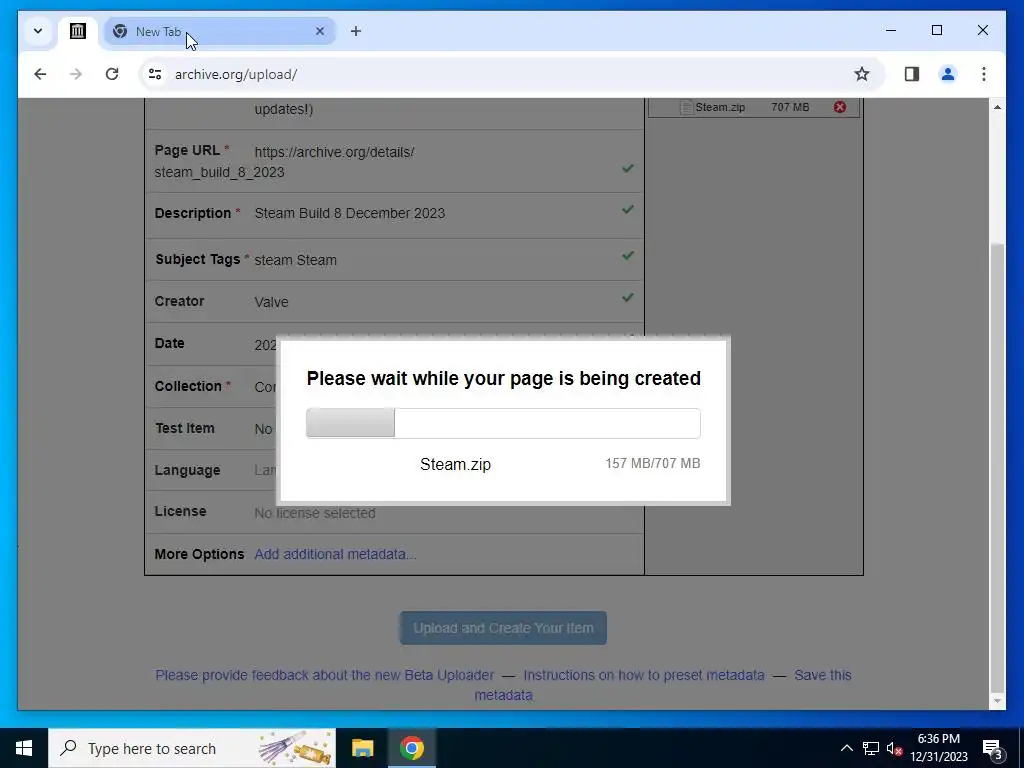Click 157 MB/707 MB progress text
The image size is (1024, 768).
[652, 464]
